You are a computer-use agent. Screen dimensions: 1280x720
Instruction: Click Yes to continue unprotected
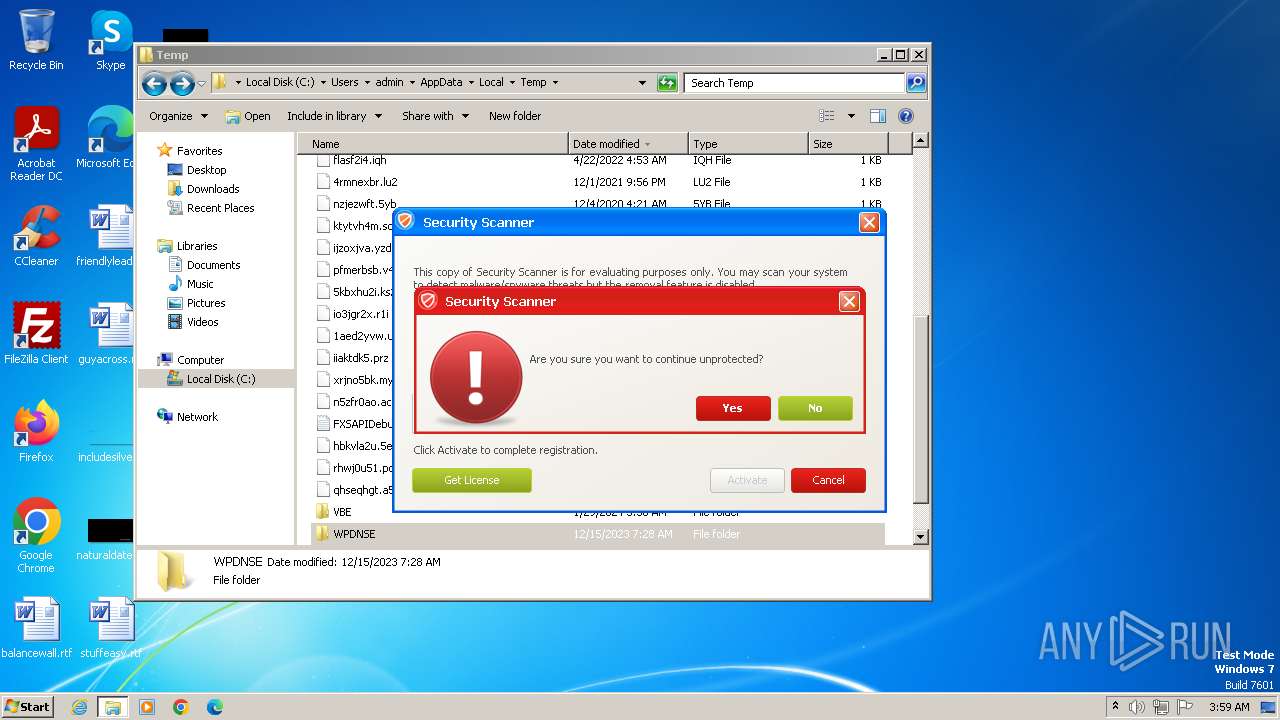tap(733, 408)
